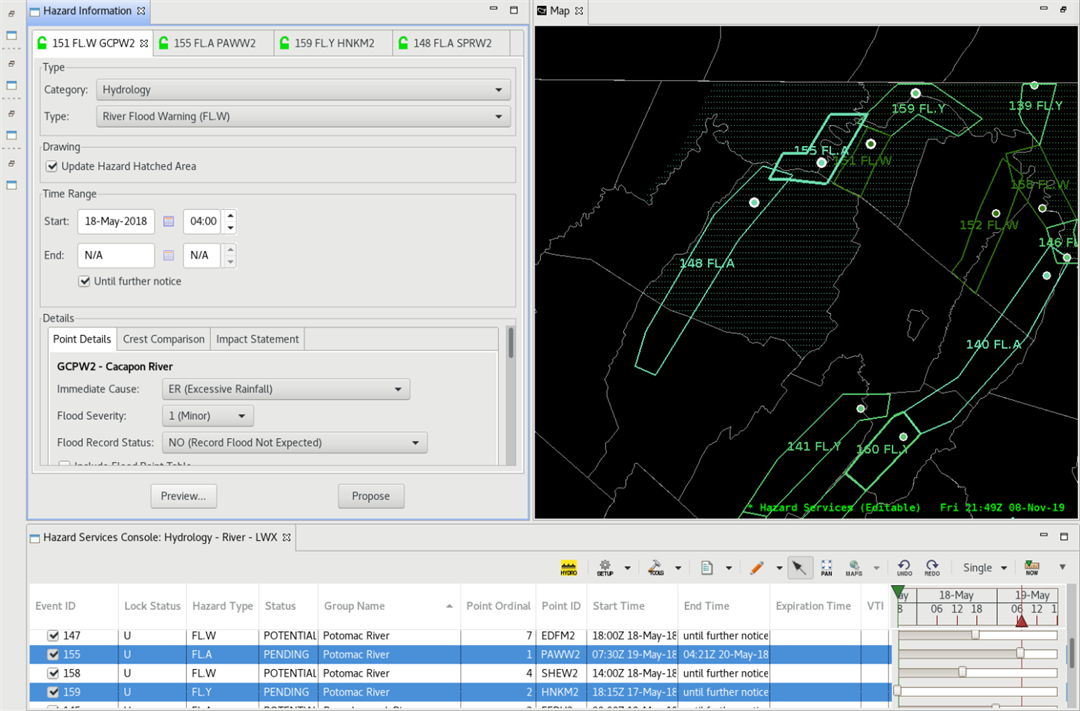This screenshot has height=711, width=1080.
Task: Close the Hazard Services Console view
Action: pyautogui.click(x=287, y=537)
